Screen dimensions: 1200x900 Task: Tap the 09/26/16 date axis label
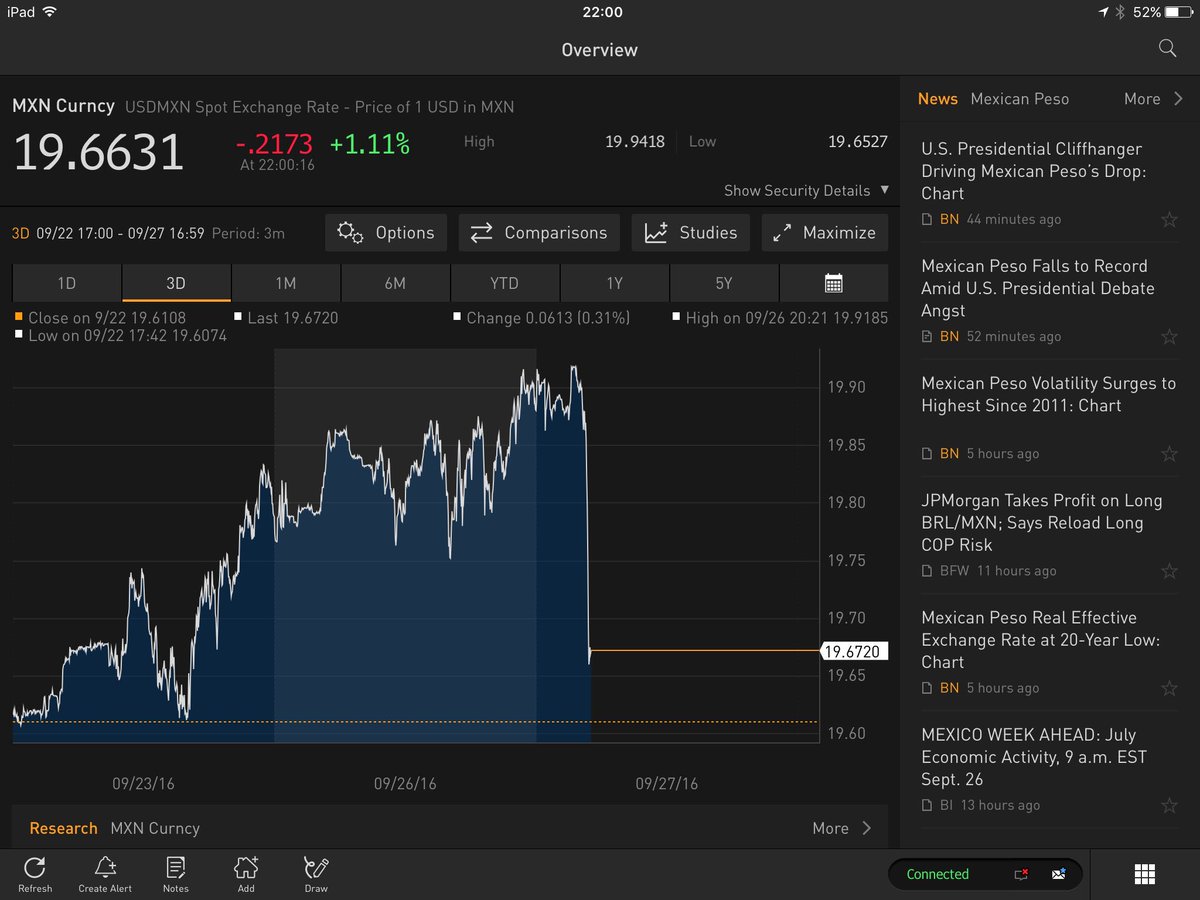coord(405,783)
